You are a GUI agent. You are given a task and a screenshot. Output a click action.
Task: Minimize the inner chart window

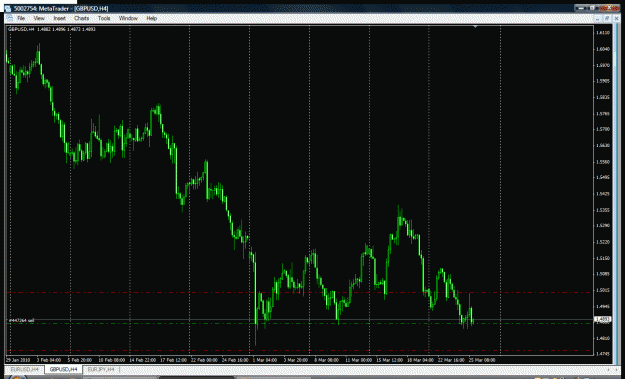tap(598, 18)
